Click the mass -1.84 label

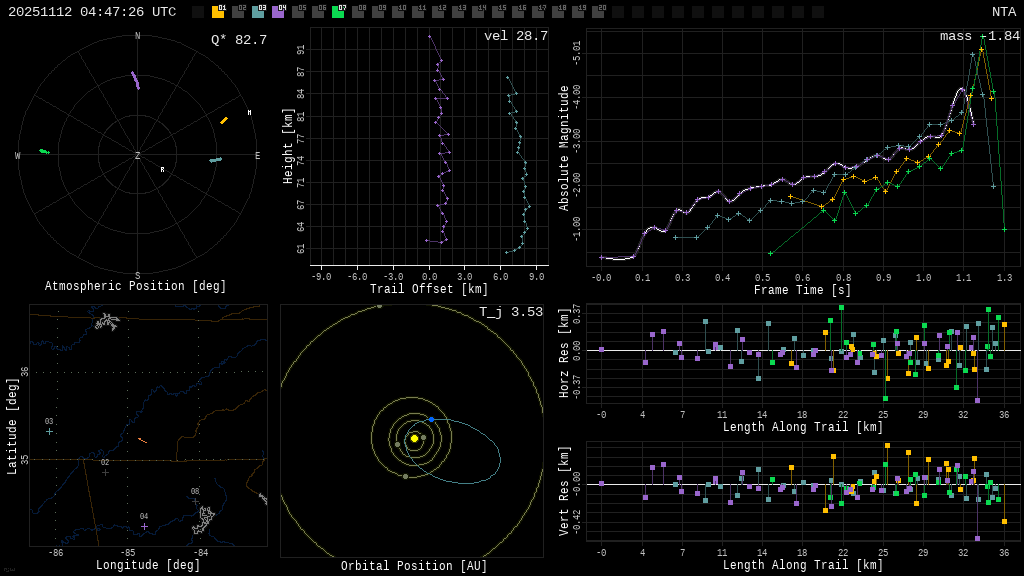click(x=979, y=36)
